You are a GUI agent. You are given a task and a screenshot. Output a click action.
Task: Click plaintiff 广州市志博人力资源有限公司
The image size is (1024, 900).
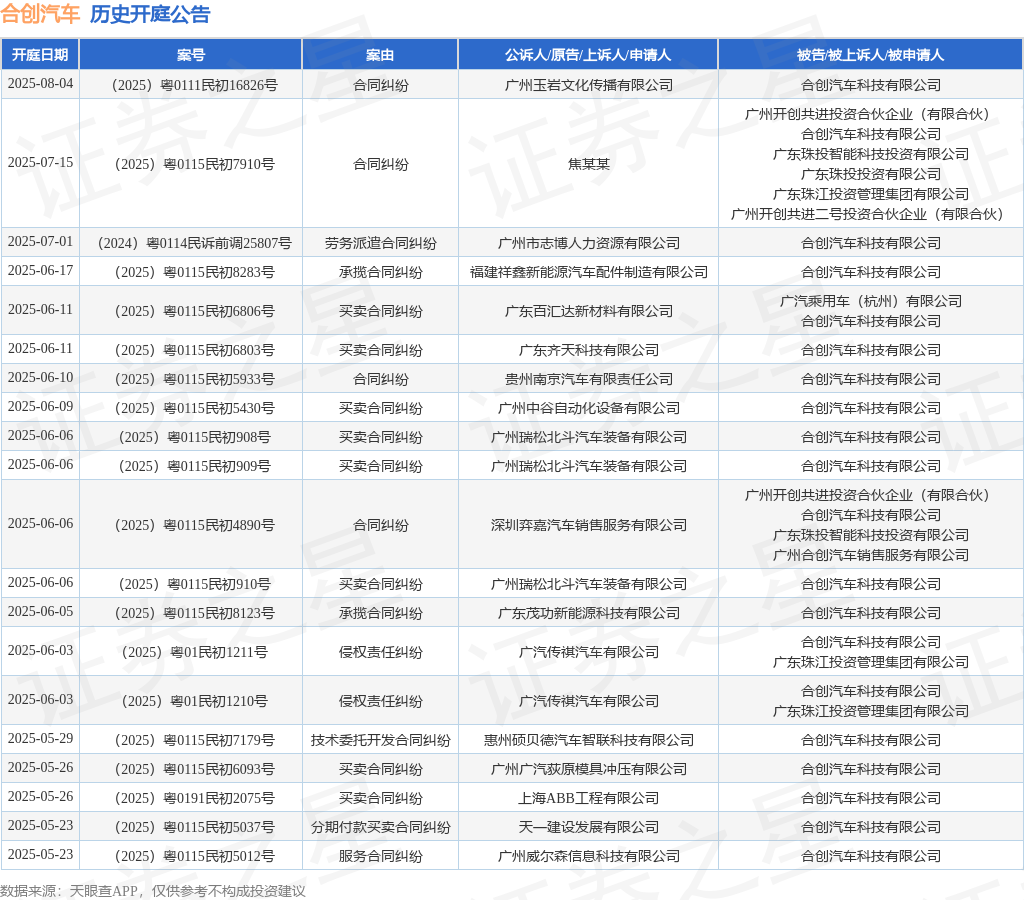pos(588,243)
